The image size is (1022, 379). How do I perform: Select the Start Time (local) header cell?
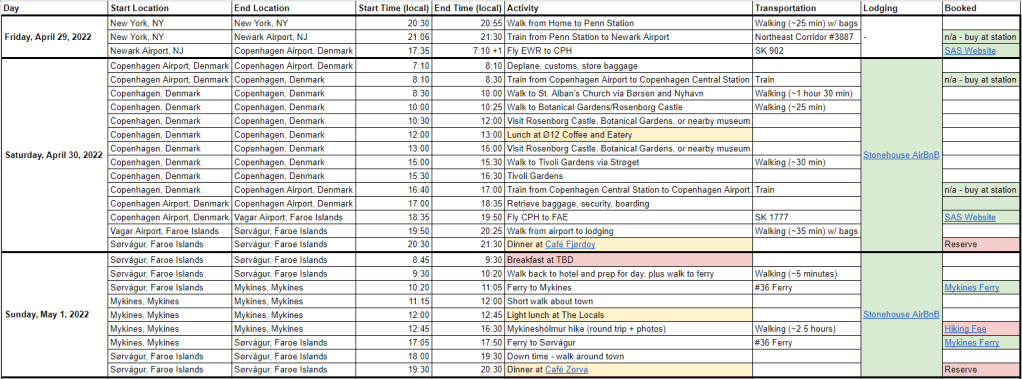click(394, 8)
